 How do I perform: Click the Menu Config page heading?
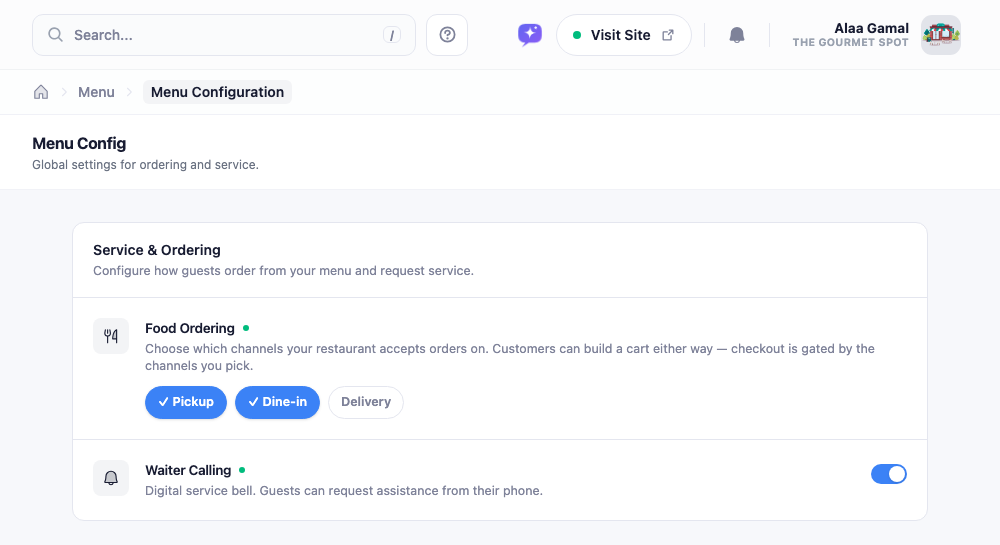coord(79,143)
